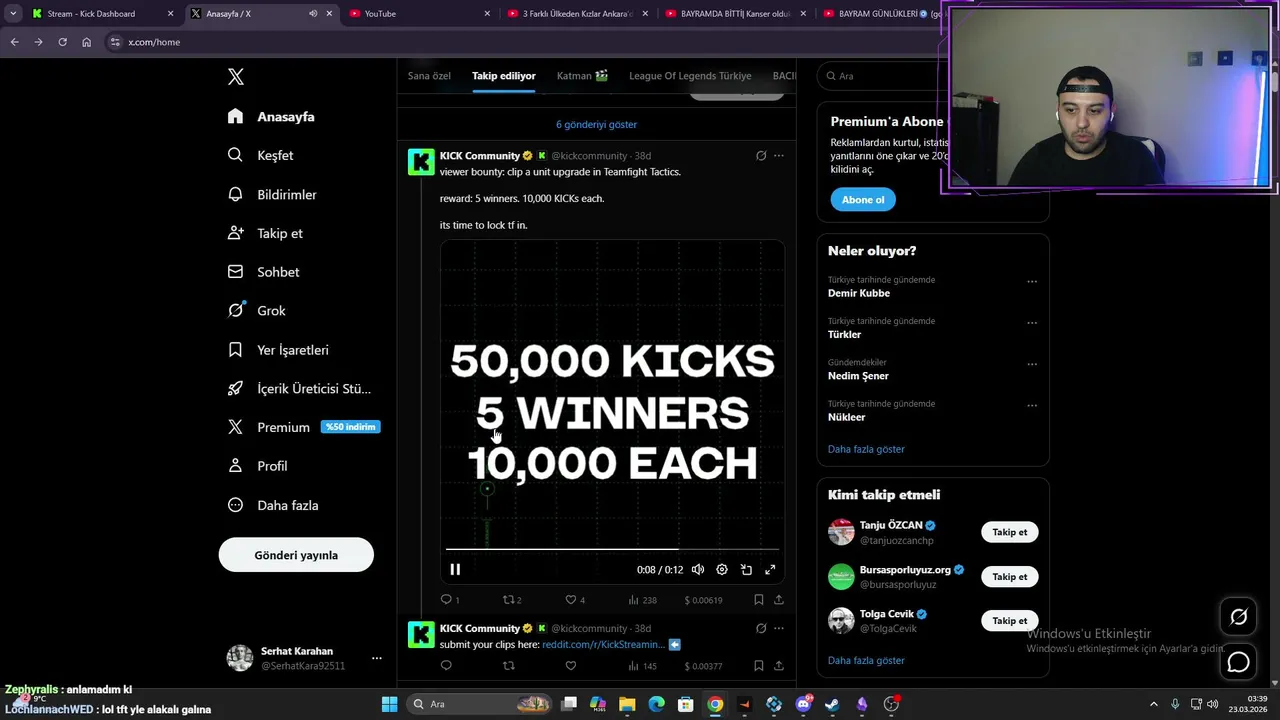1280x720 pixels.
Task: Bookmark the submit your clips post
Action: (758, 666)
